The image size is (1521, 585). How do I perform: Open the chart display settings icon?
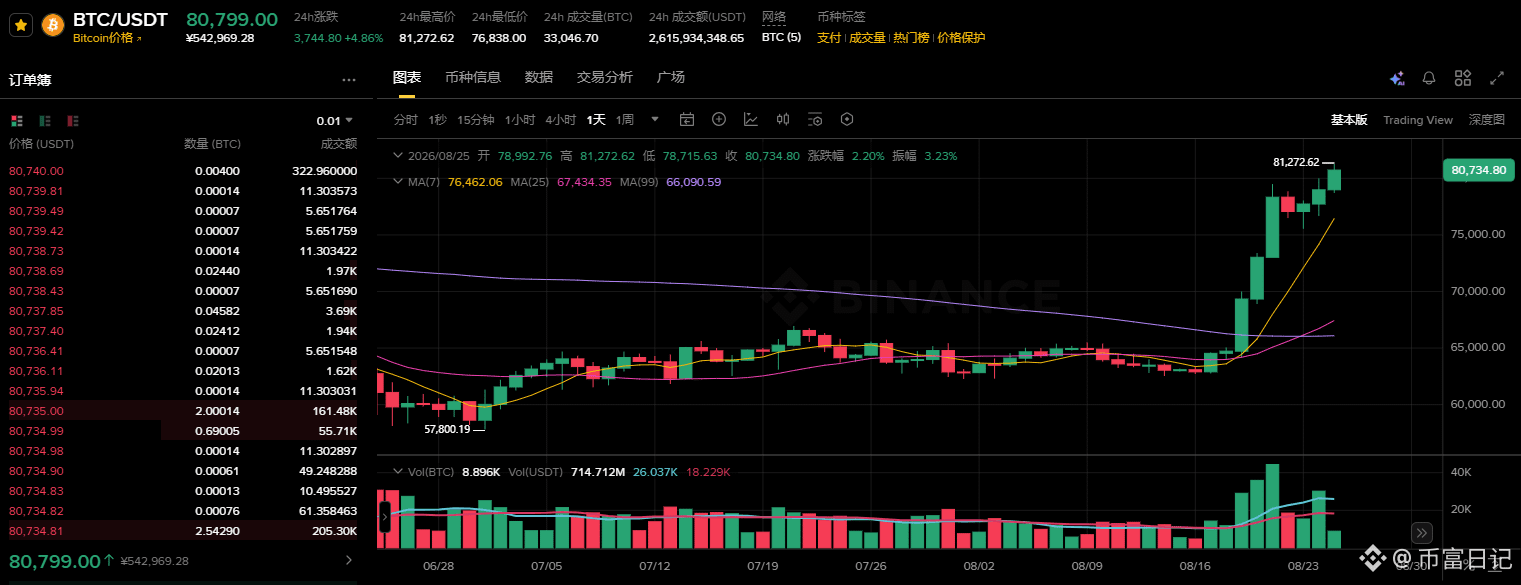[x=815, y=120]
